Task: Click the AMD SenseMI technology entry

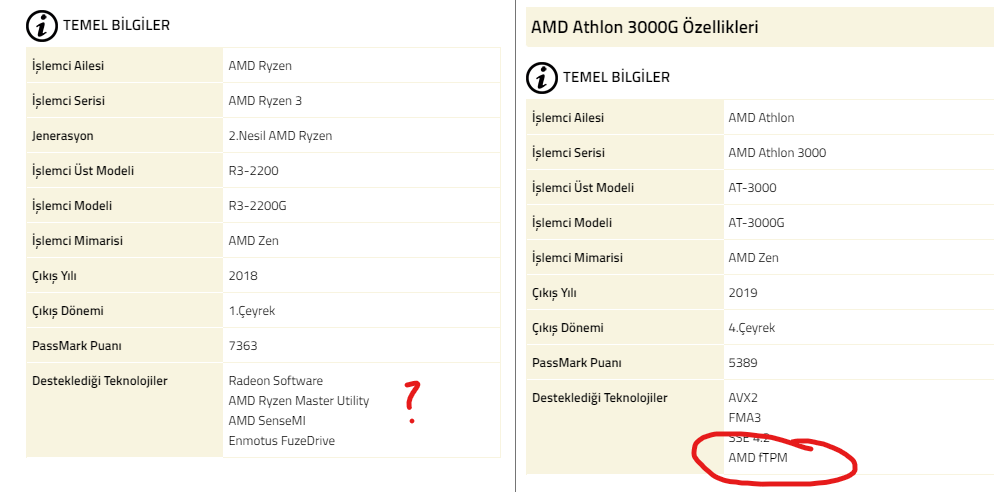Action: point(266,421)
